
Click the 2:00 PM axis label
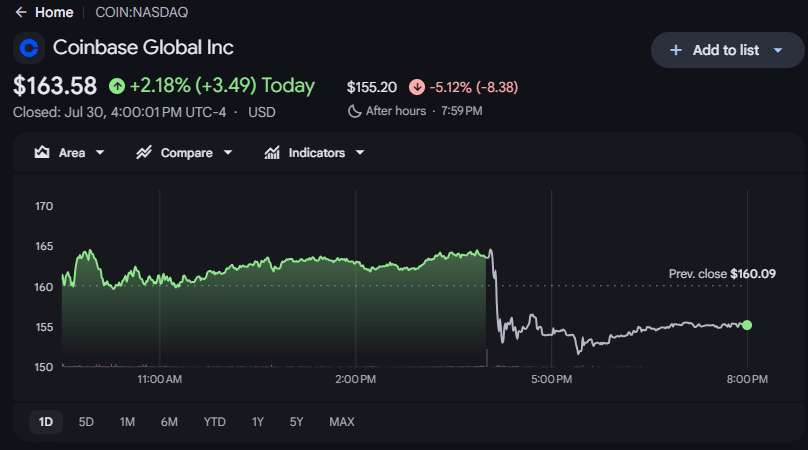356,379
